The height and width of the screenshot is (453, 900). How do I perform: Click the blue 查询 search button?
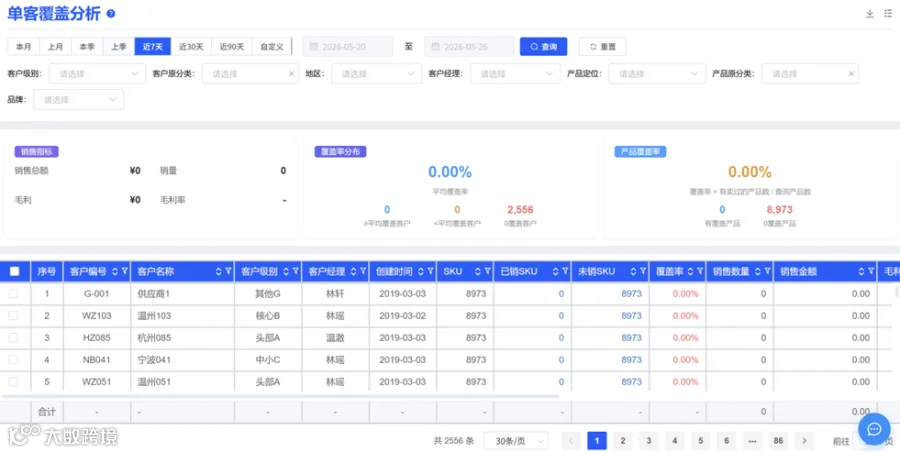click(x=544, y=47)
